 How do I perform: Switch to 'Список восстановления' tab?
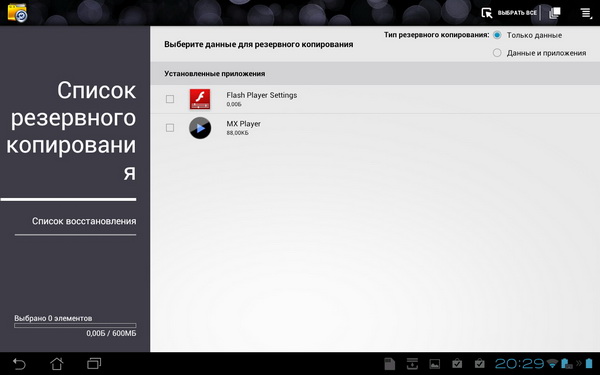[x=84, y=221]
